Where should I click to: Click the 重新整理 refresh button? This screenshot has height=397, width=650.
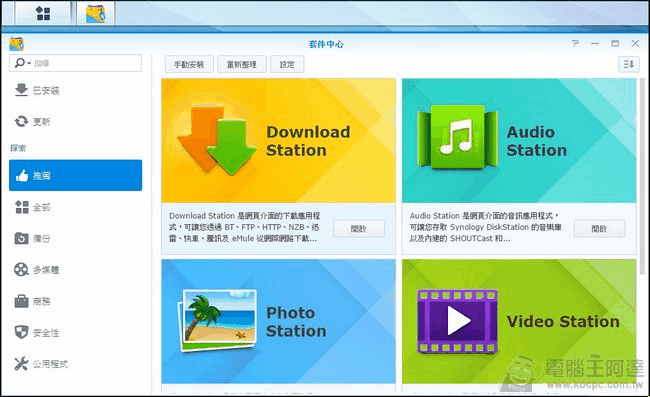click(242, 64)
